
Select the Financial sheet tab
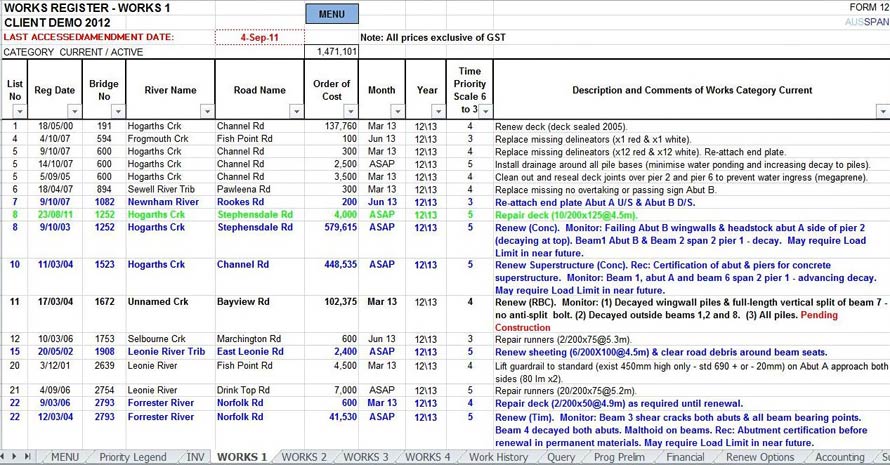pos(685,457)
